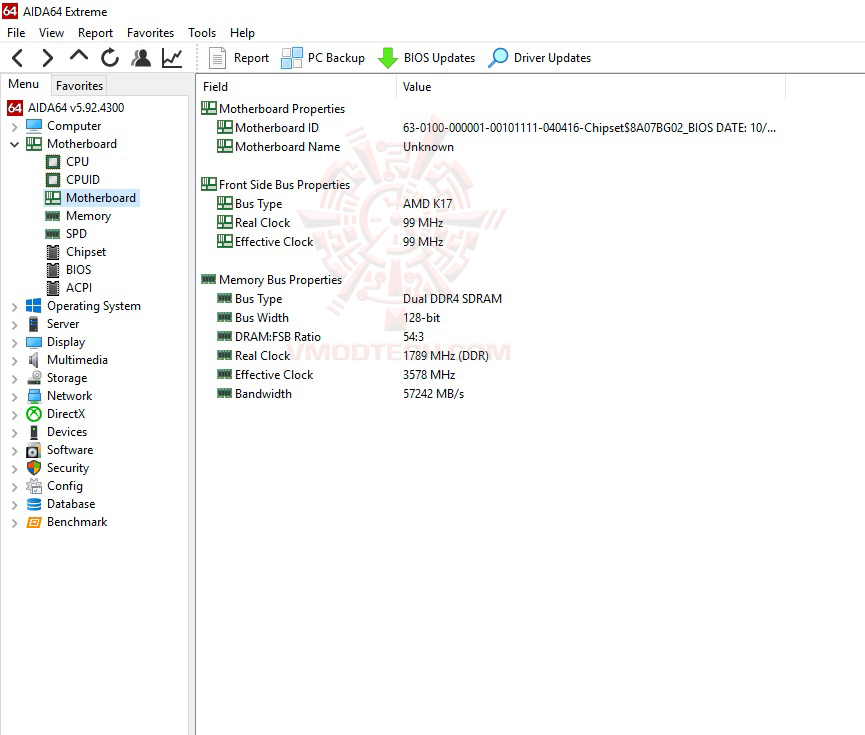The height and width of the screenshot is (735, 865).
Task: Expand the Server tree node
Action: click(15, 324)
